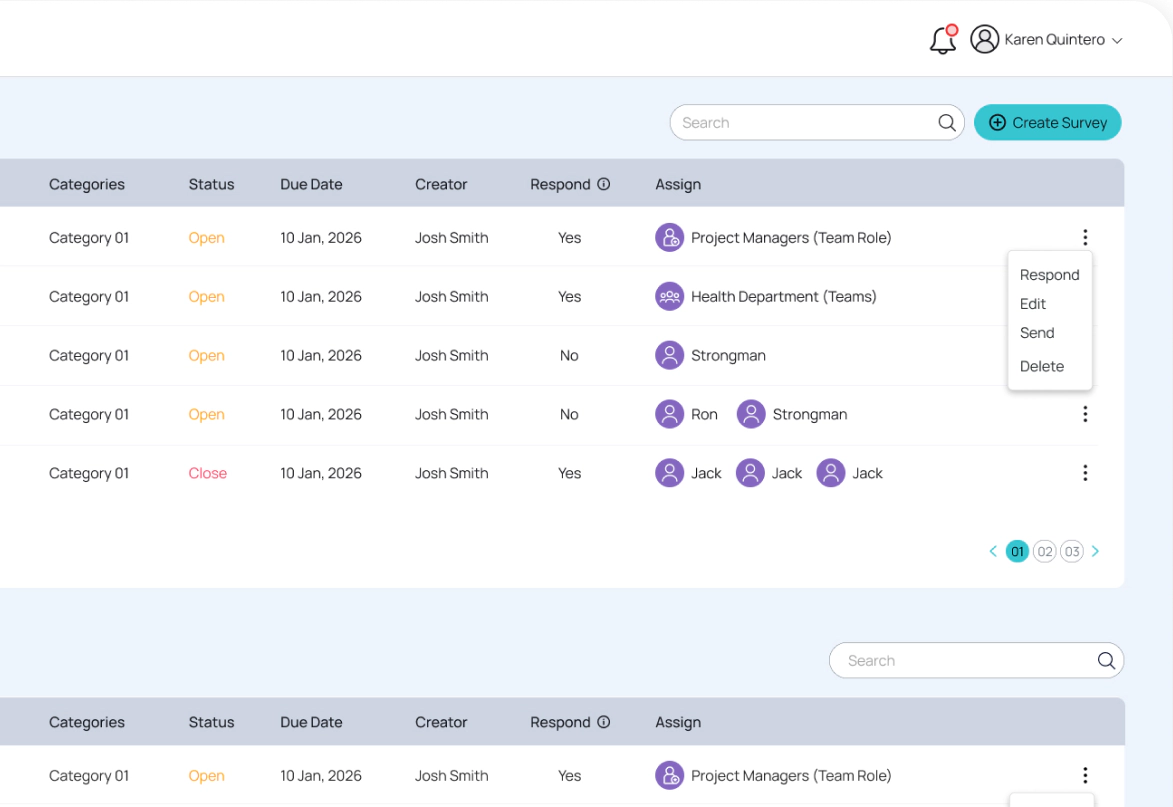Click the magnifier icon in lower search bar
1173x807 pixels.
[x=1106, y=660]
